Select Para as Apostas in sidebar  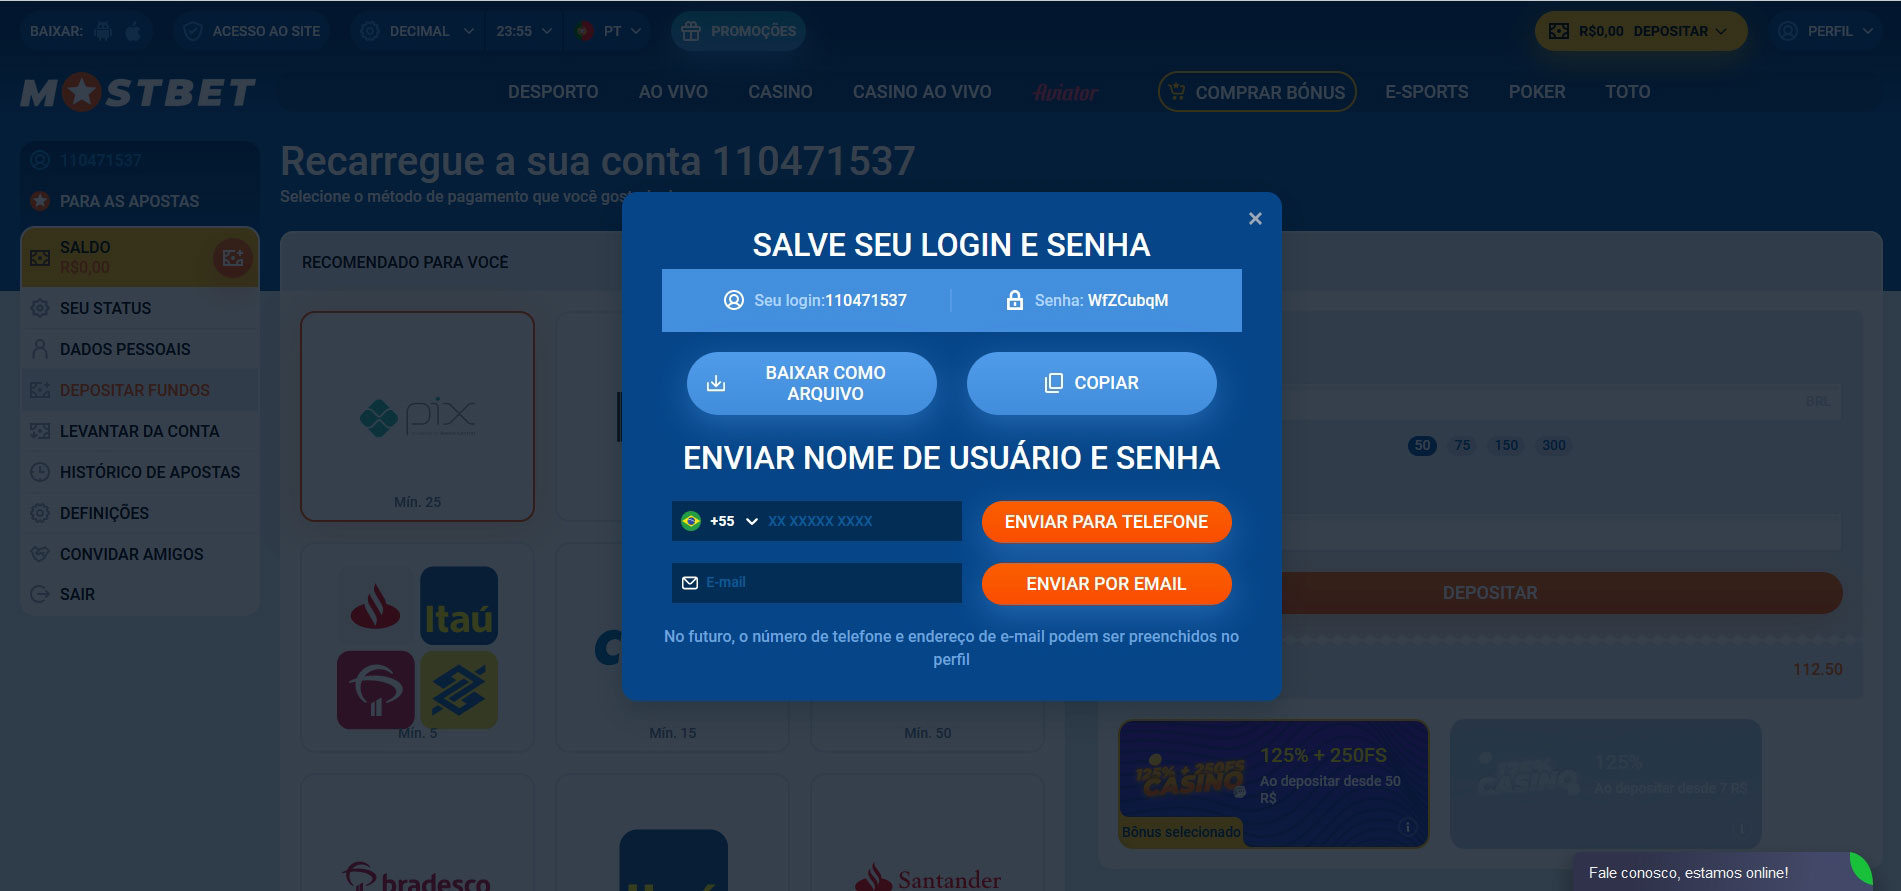(x=140, y=201)
